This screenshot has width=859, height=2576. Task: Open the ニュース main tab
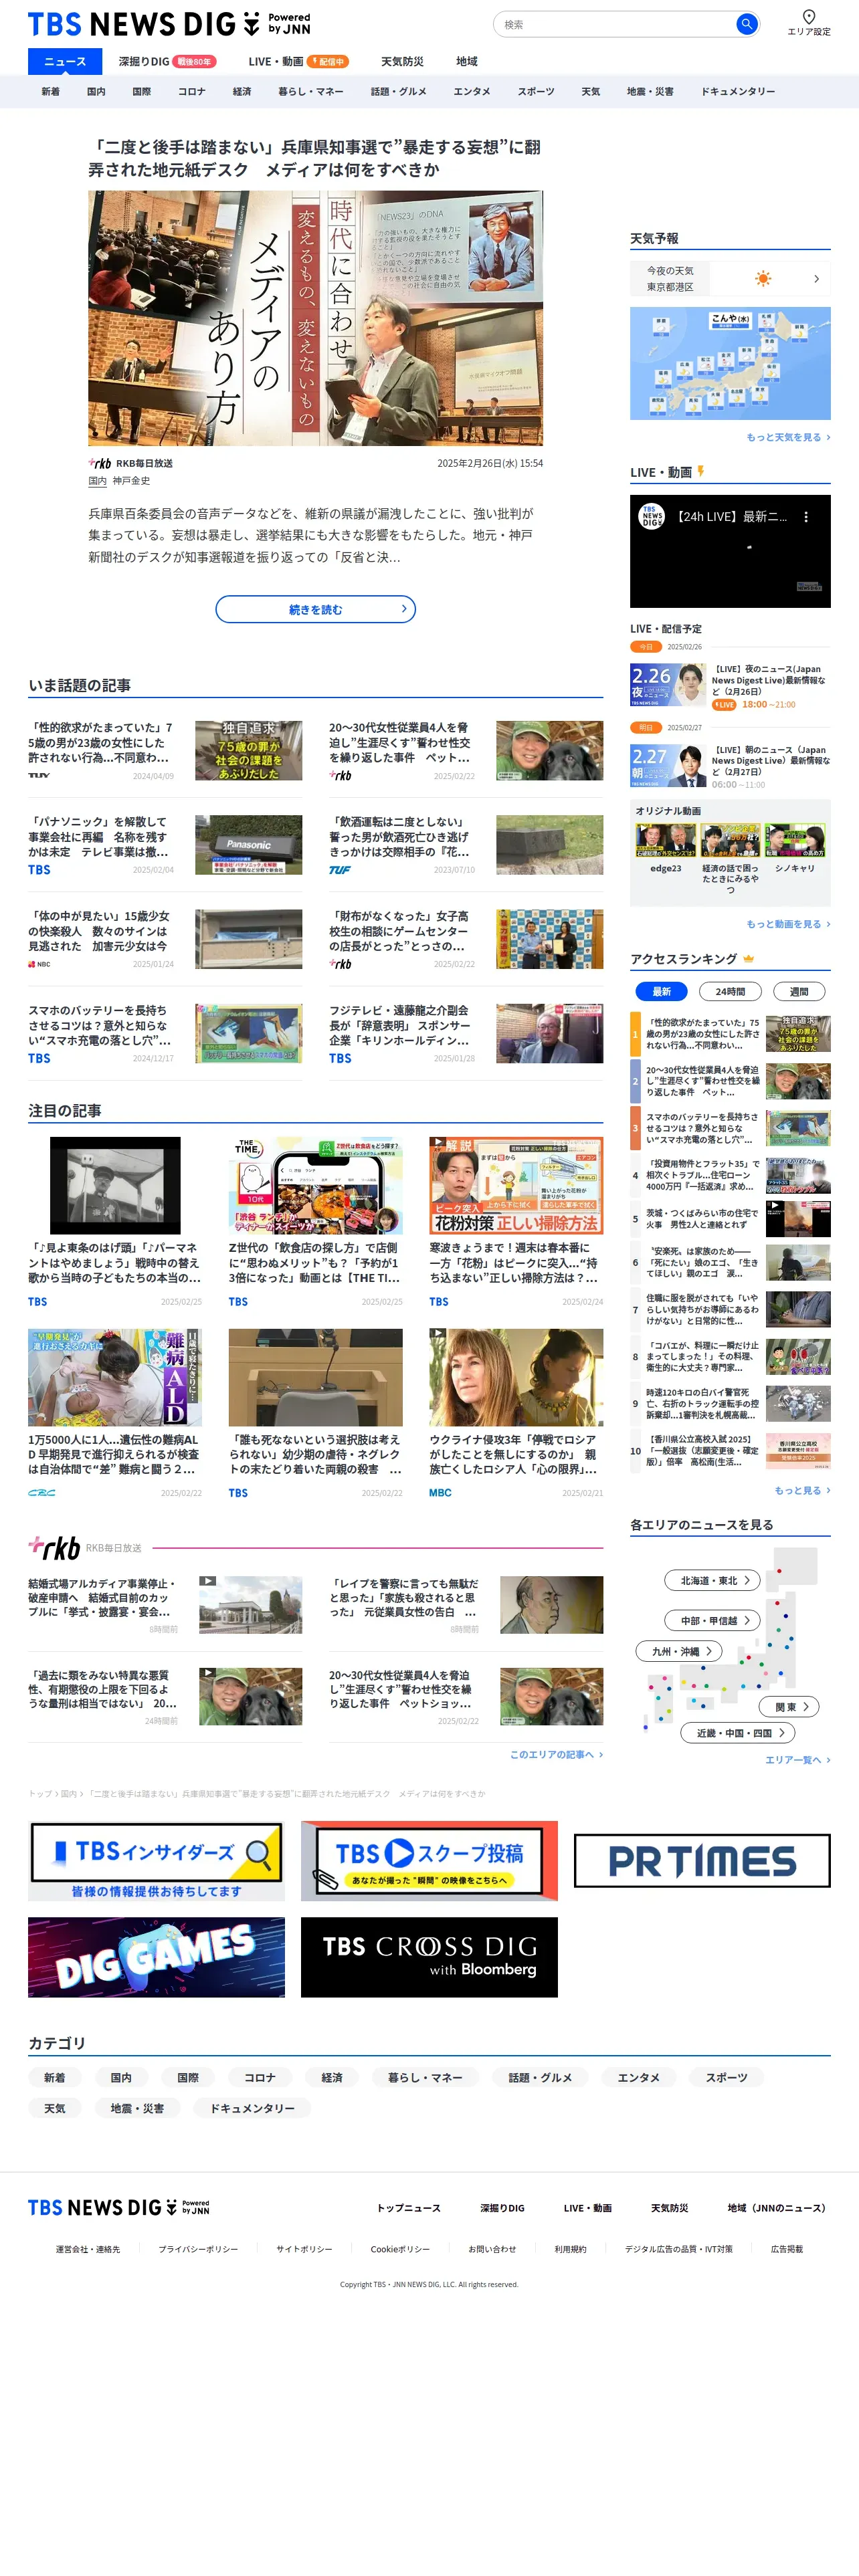click(65, 61)
